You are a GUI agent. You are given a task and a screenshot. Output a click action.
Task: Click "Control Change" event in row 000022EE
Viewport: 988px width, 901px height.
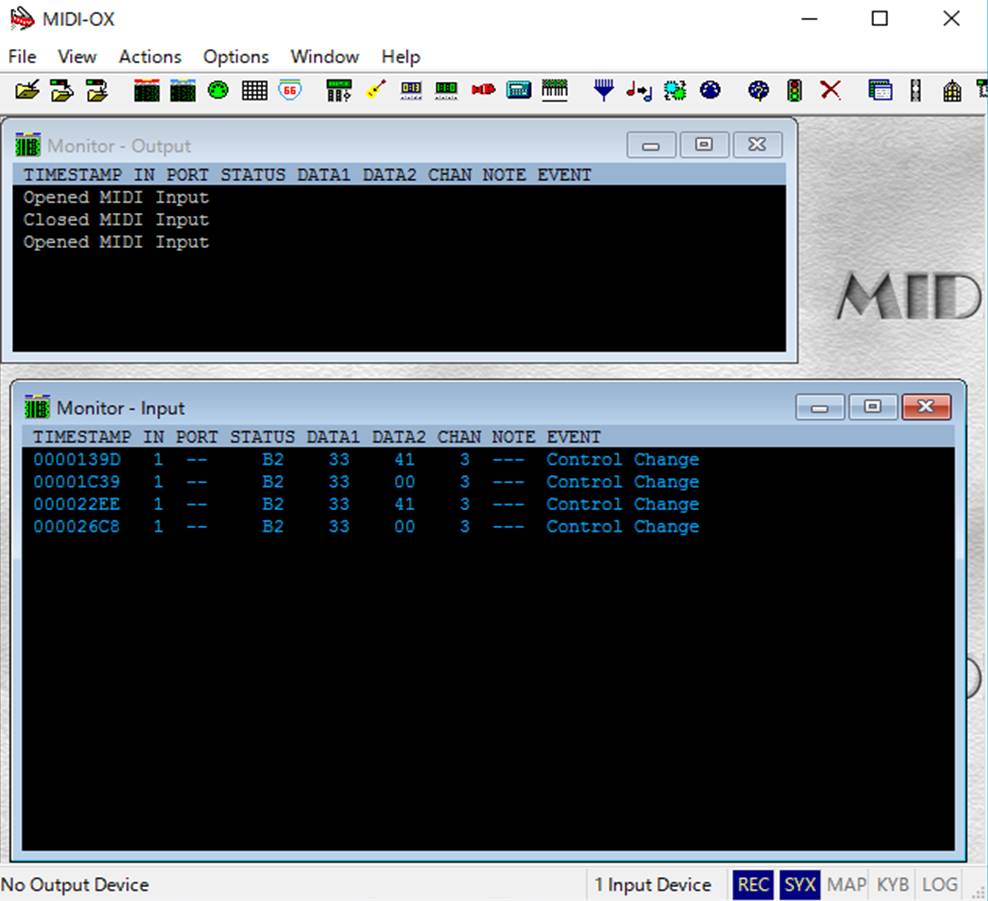[x=623, y=505]
